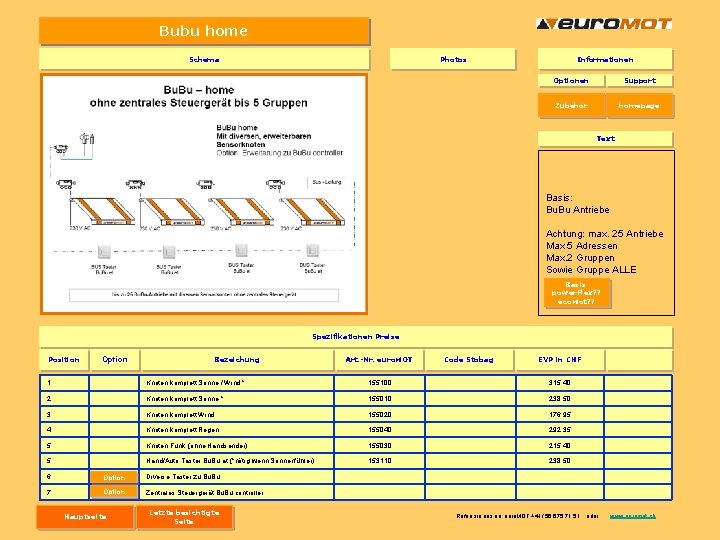Viewport: 720px width, 540px height.
Task: Follow the green website link at bottom right
Action: pyautogui.click(x=632, y=516)
